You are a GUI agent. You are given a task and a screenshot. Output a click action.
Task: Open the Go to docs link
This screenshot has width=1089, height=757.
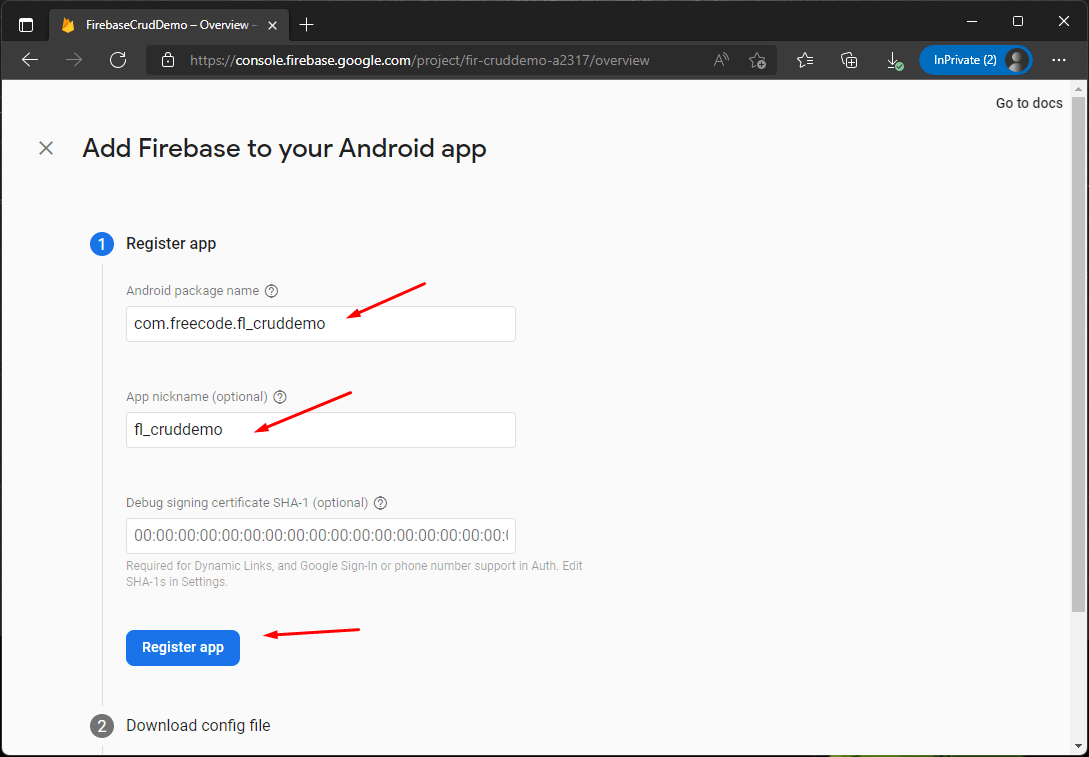[1028, 102]
